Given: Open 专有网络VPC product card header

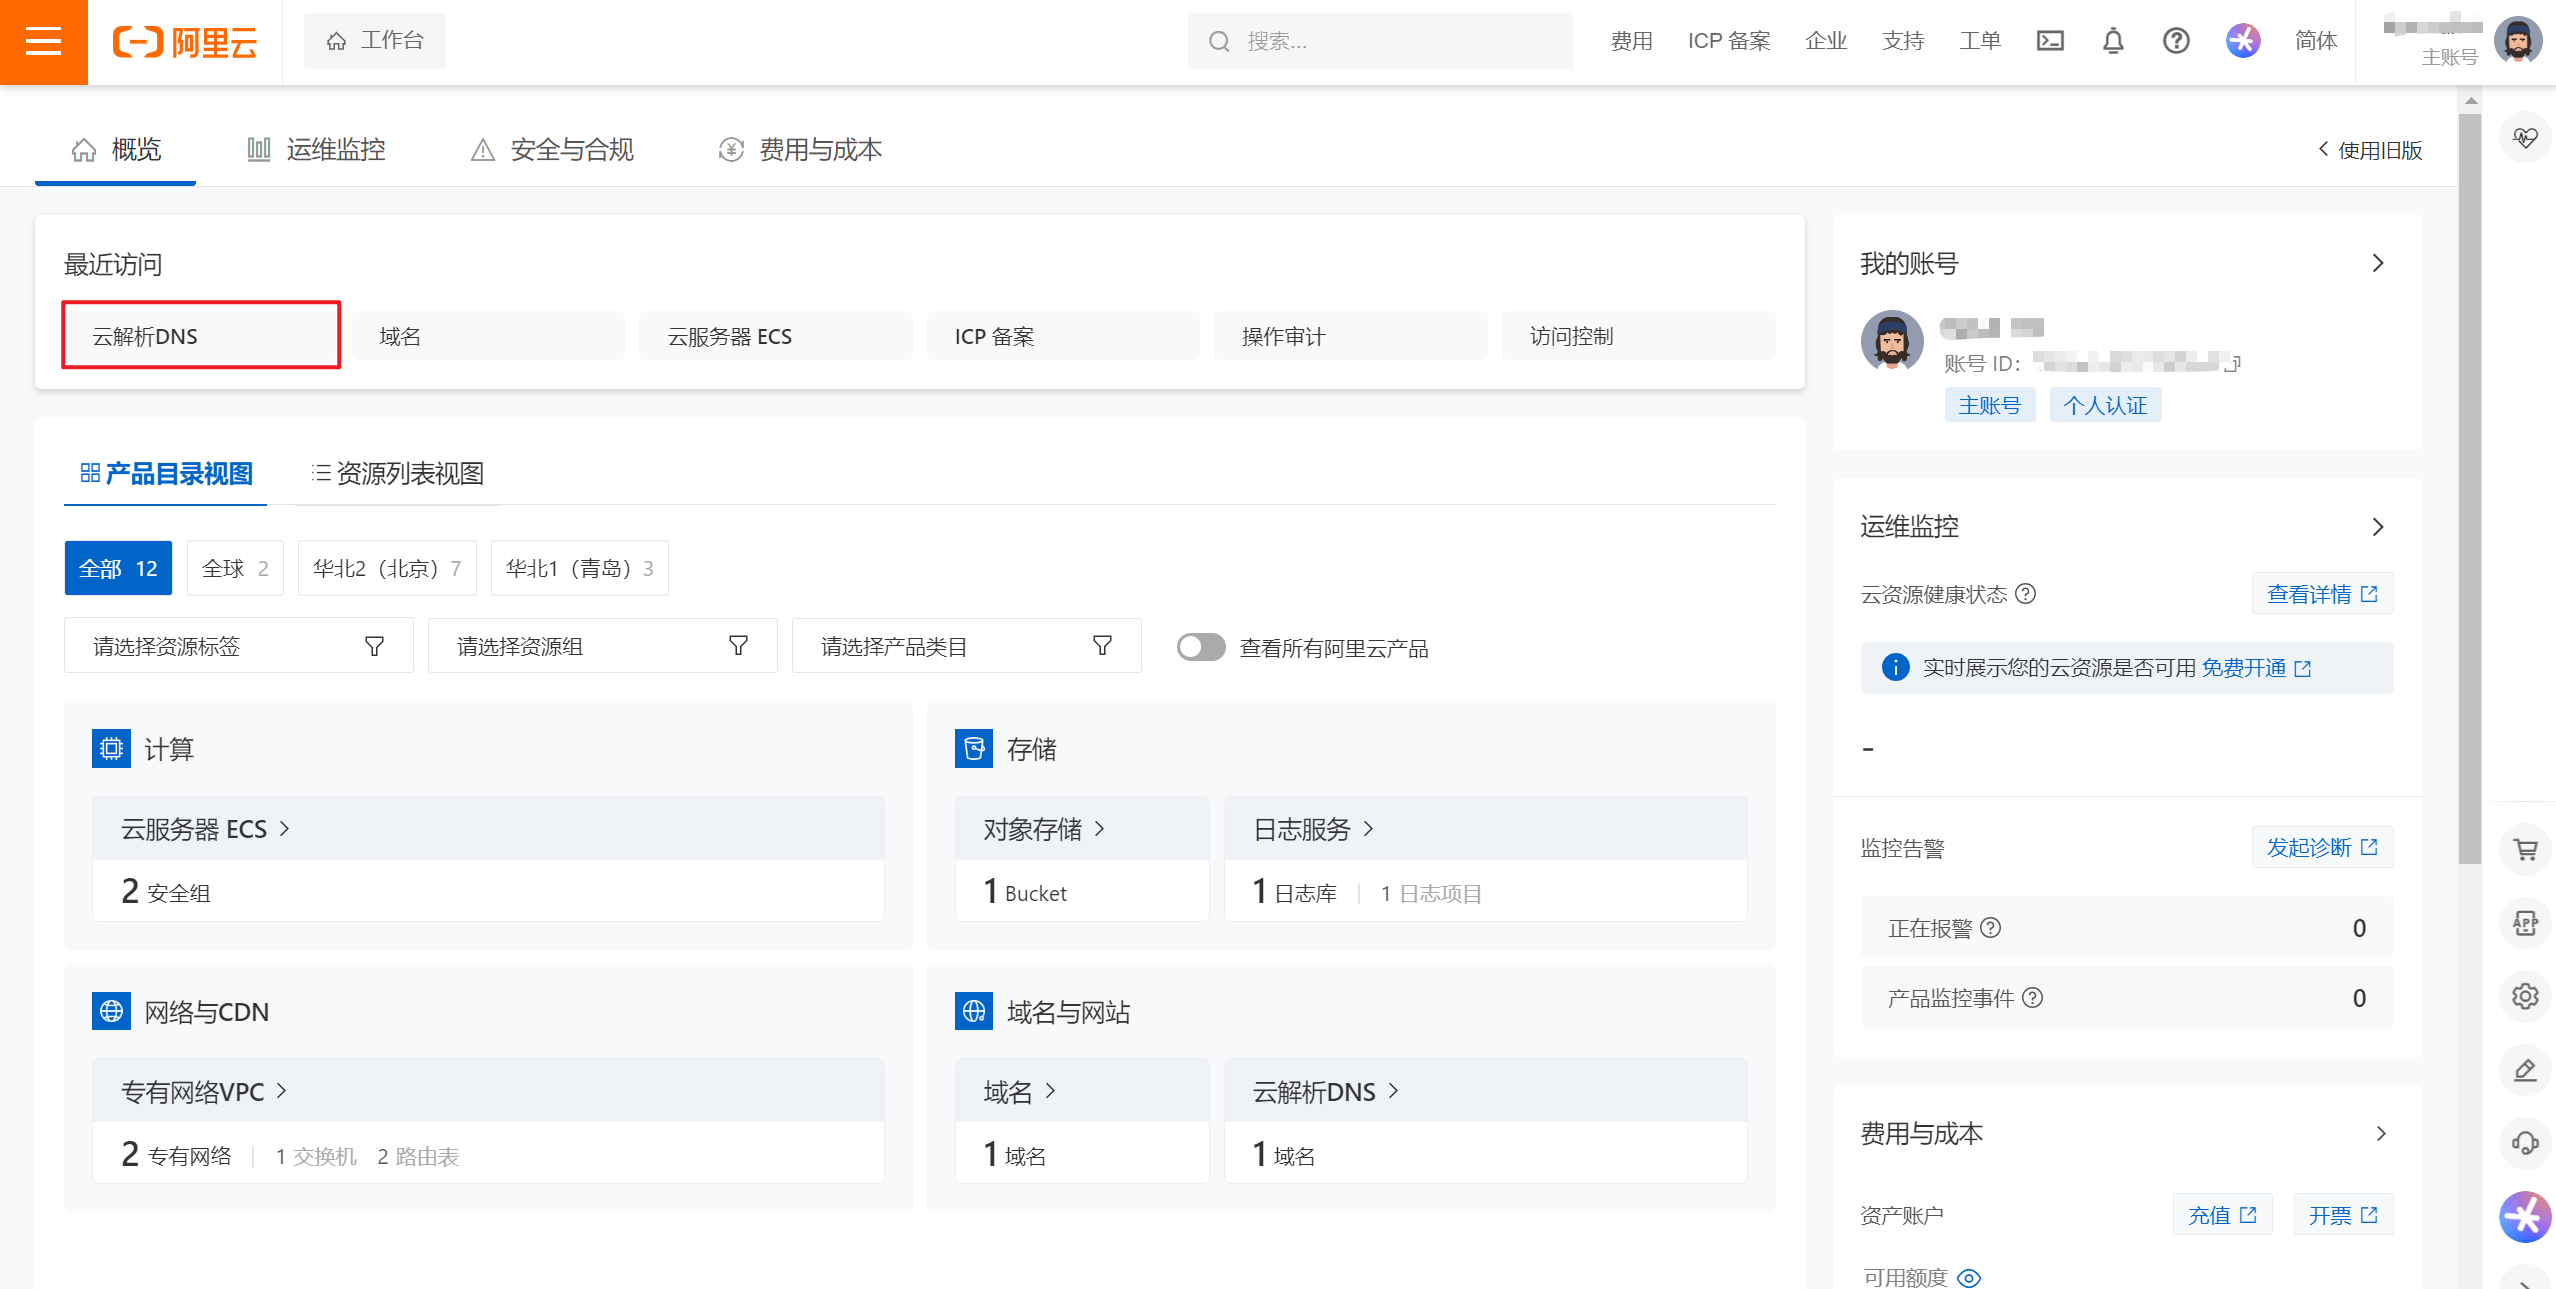Looking at the screenshot, I should pyautogui.click(x=488, y=1091).
